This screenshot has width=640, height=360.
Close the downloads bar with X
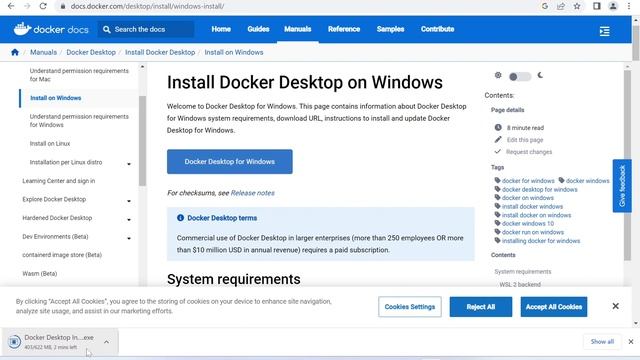631,342
